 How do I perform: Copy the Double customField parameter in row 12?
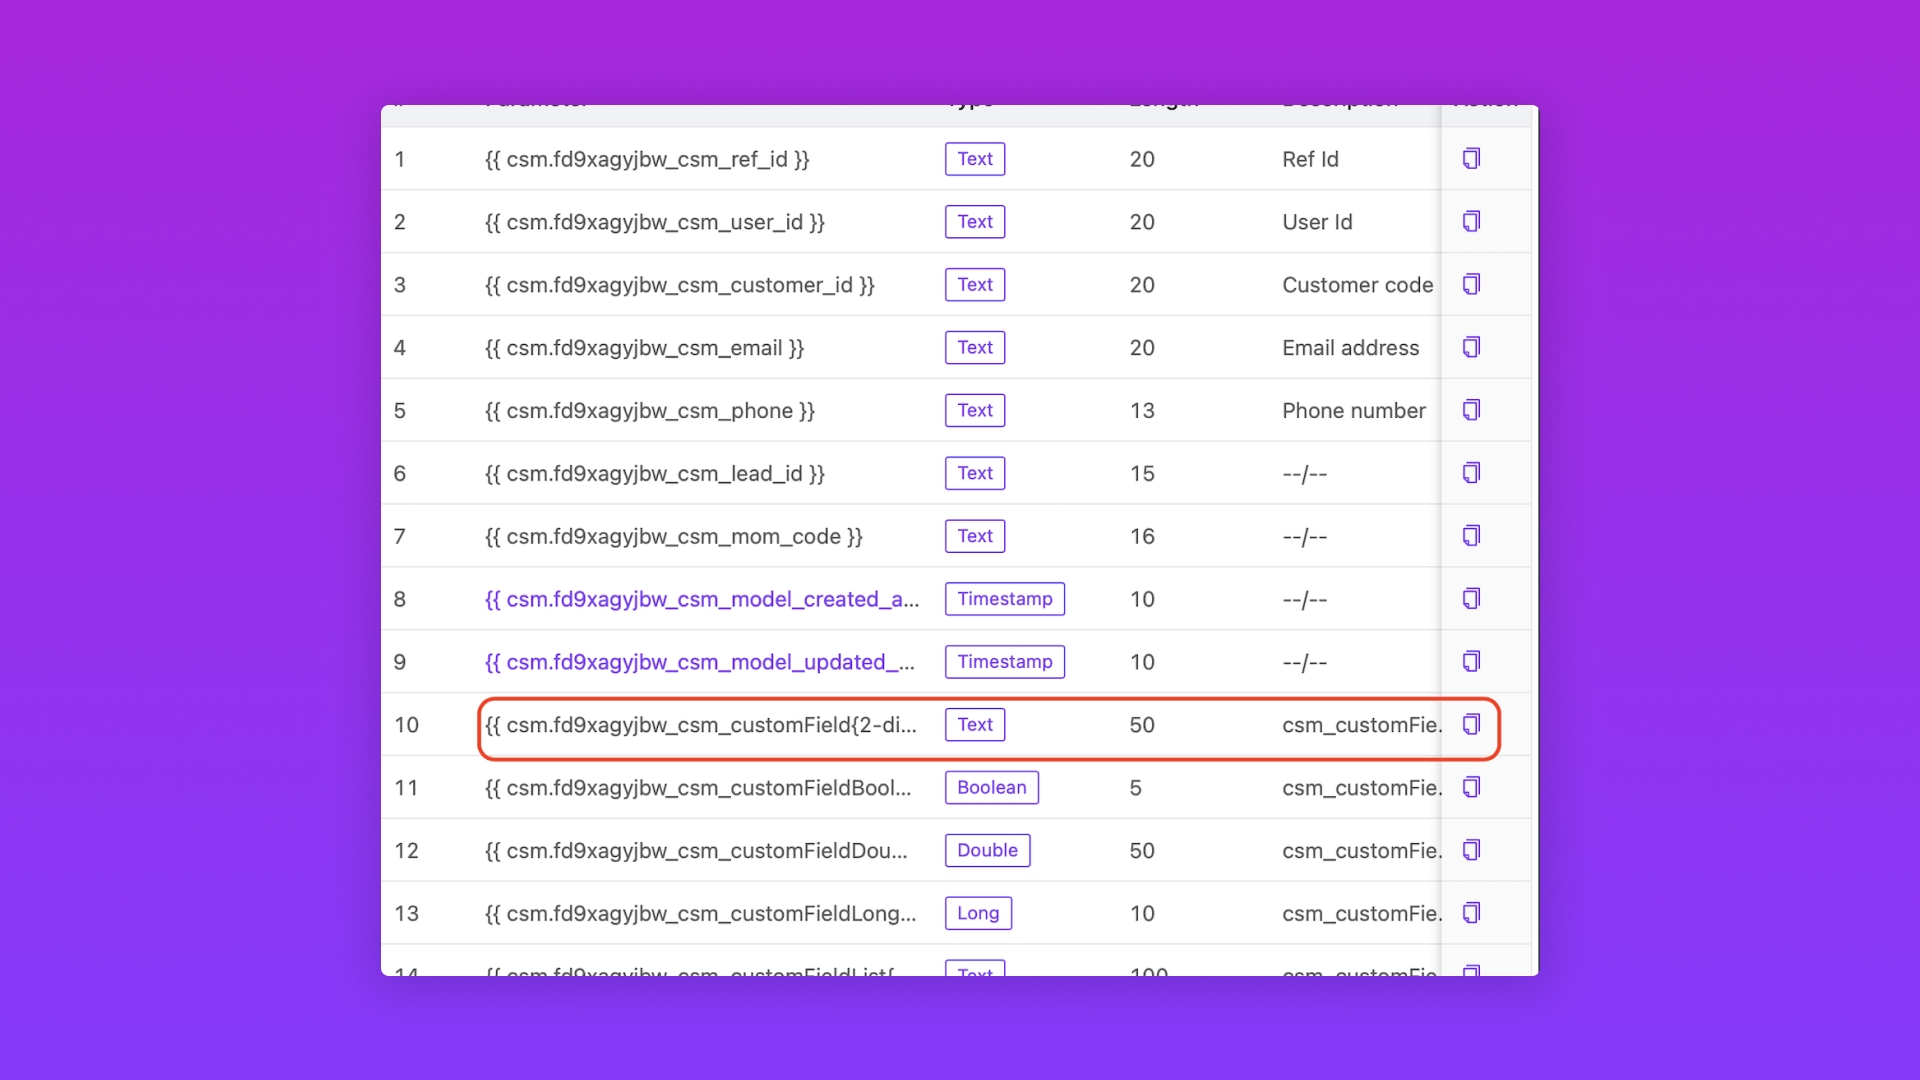(1471, 851)
